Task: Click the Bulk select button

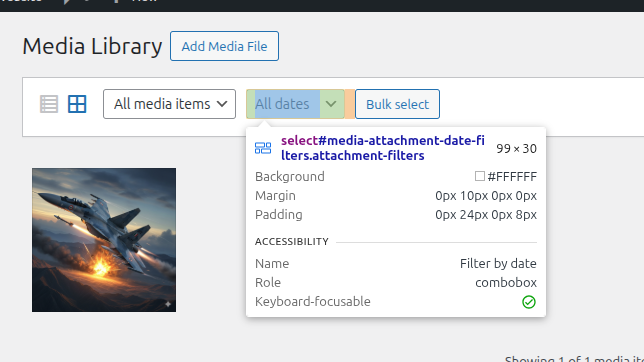Action: point(397,104)
